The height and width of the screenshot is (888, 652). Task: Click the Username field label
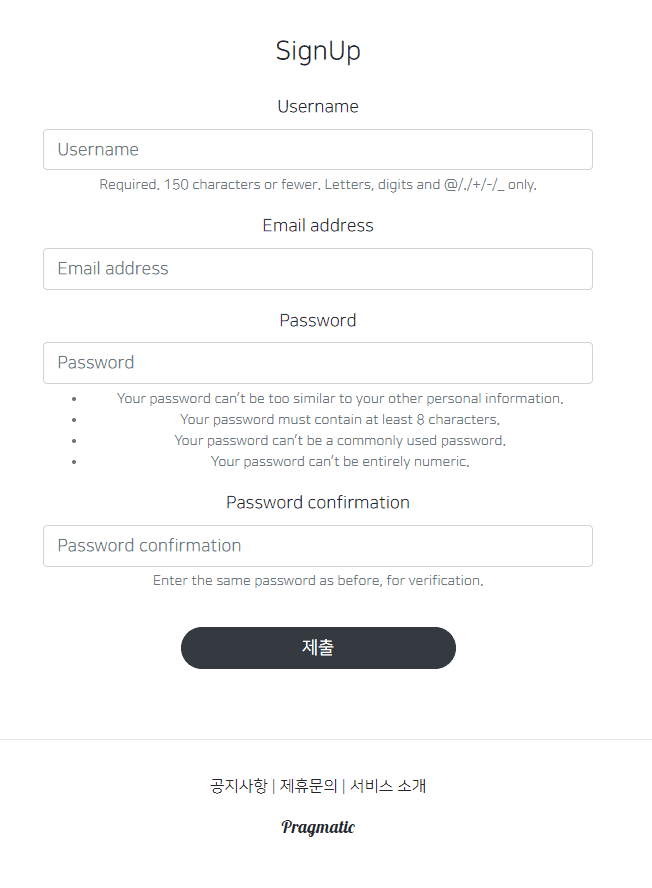click(x=318, y=107)
